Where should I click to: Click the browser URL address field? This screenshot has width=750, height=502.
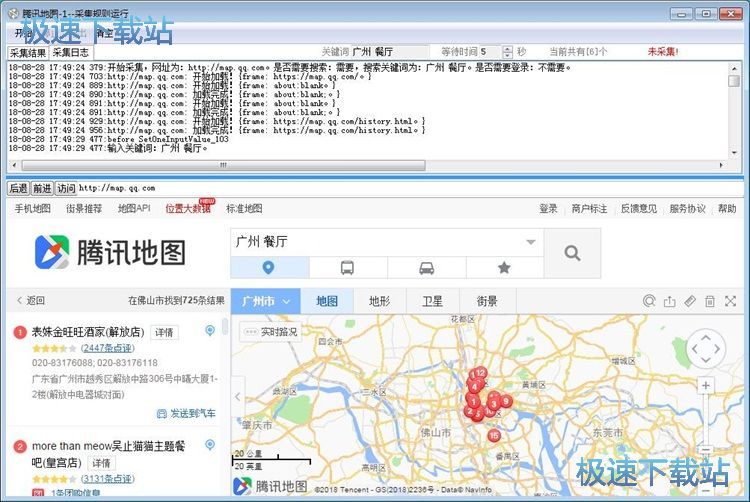click(411, 188)
